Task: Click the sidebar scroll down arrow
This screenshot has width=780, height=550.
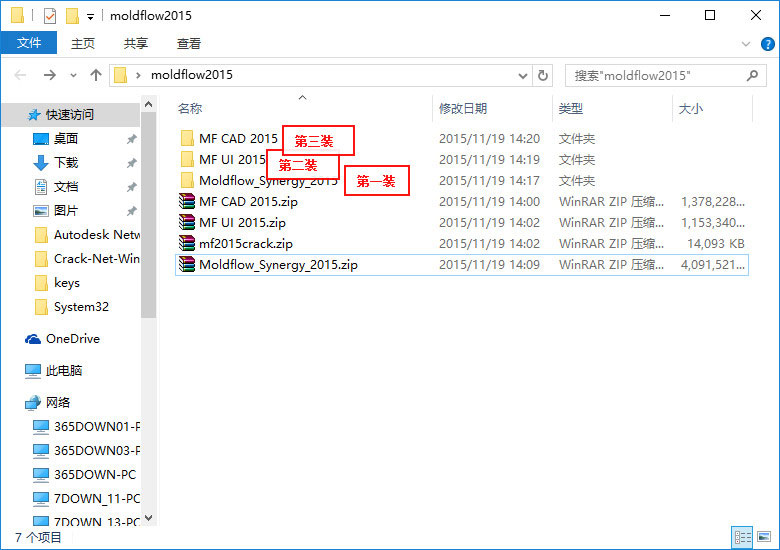Action: (x=148, y=518)
